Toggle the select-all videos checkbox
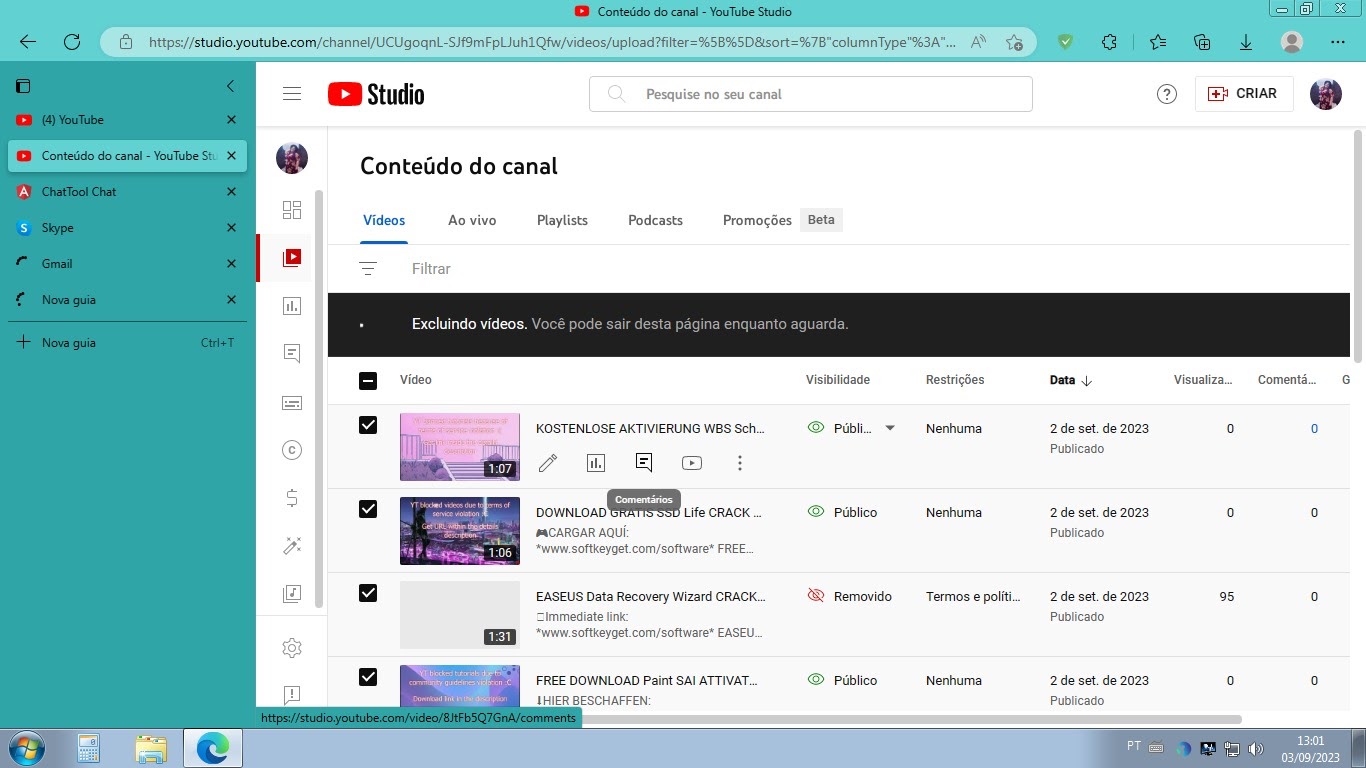 pos(368,380)
